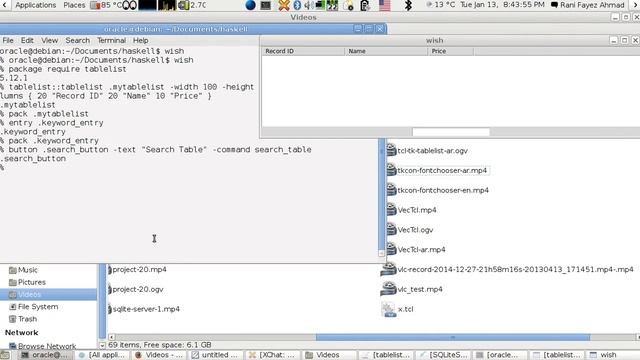Viewport: 640px width, 360px height.
Task: Select VecTcl.mp4 video file icon
Action: (391, 209)
